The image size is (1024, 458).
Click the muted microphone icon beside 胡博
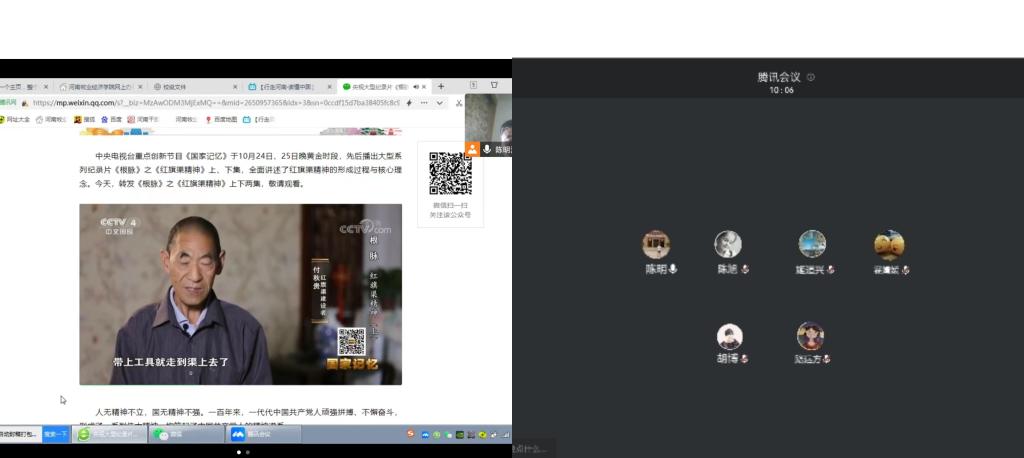(x=744, y=359)
